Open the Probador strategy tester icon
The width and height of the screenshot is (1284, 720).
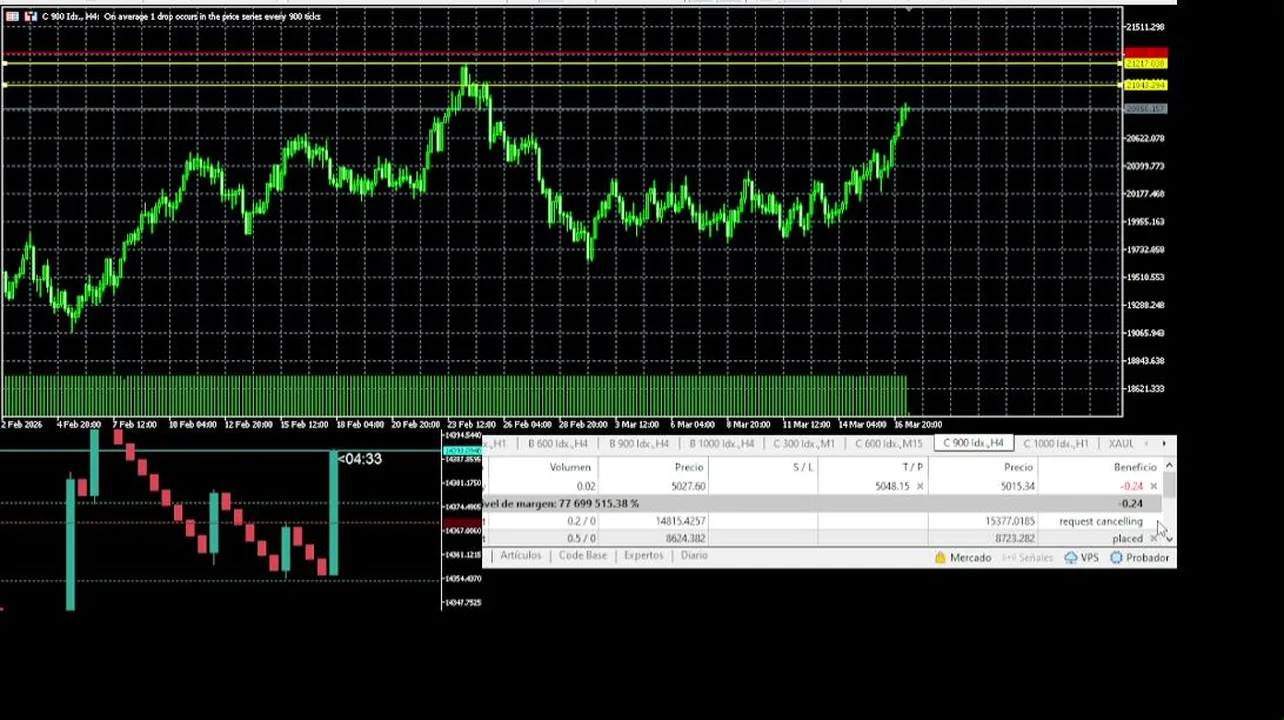[x=1116, y=558]
